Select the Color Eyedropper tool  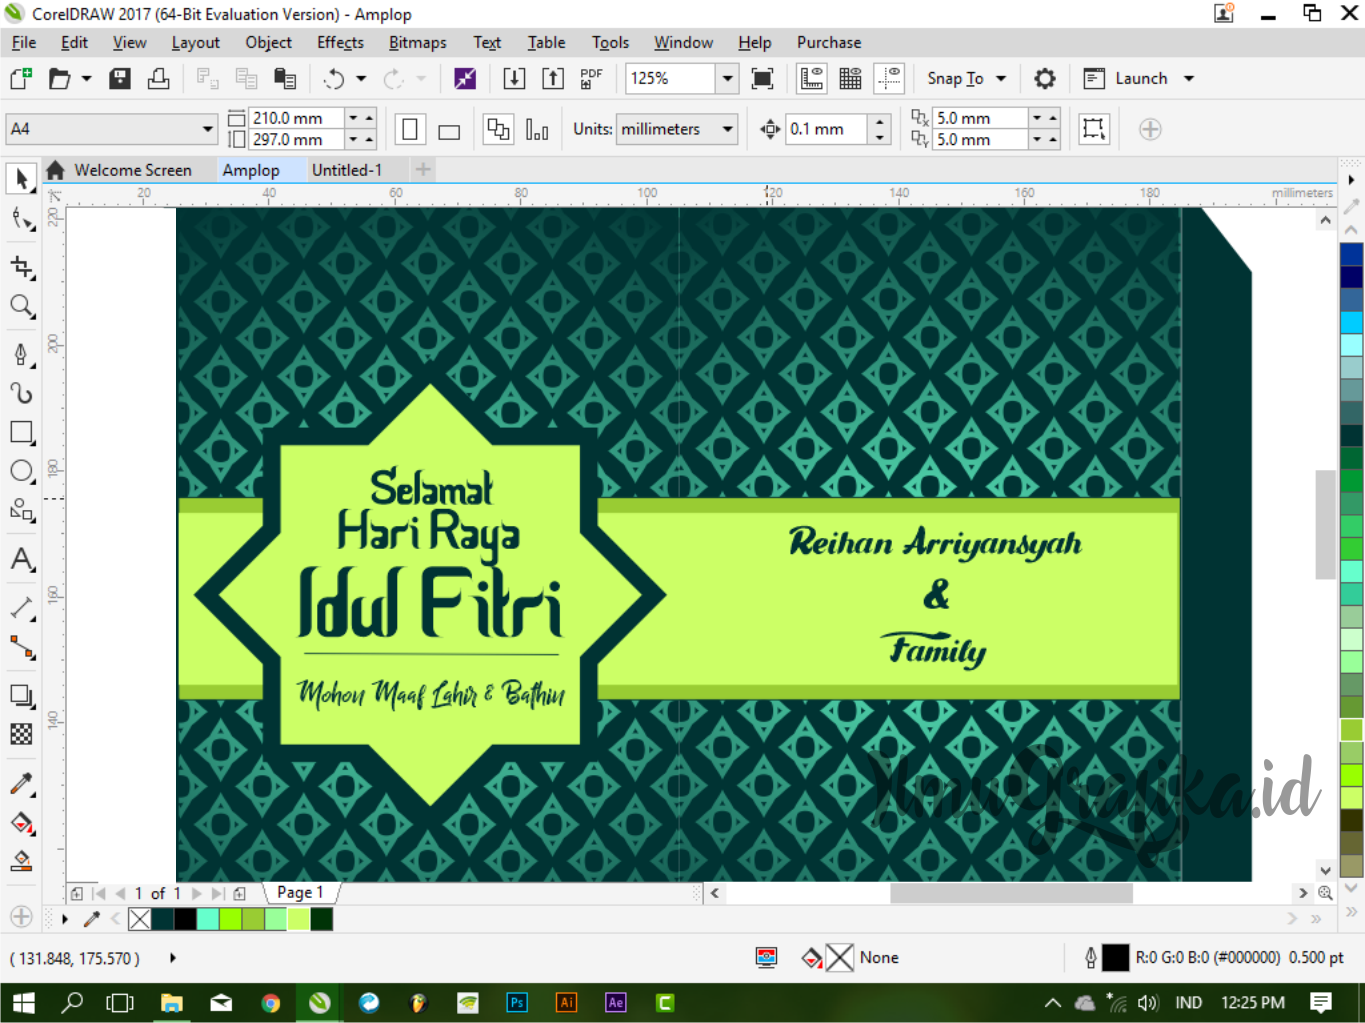[x=21, y=783]
